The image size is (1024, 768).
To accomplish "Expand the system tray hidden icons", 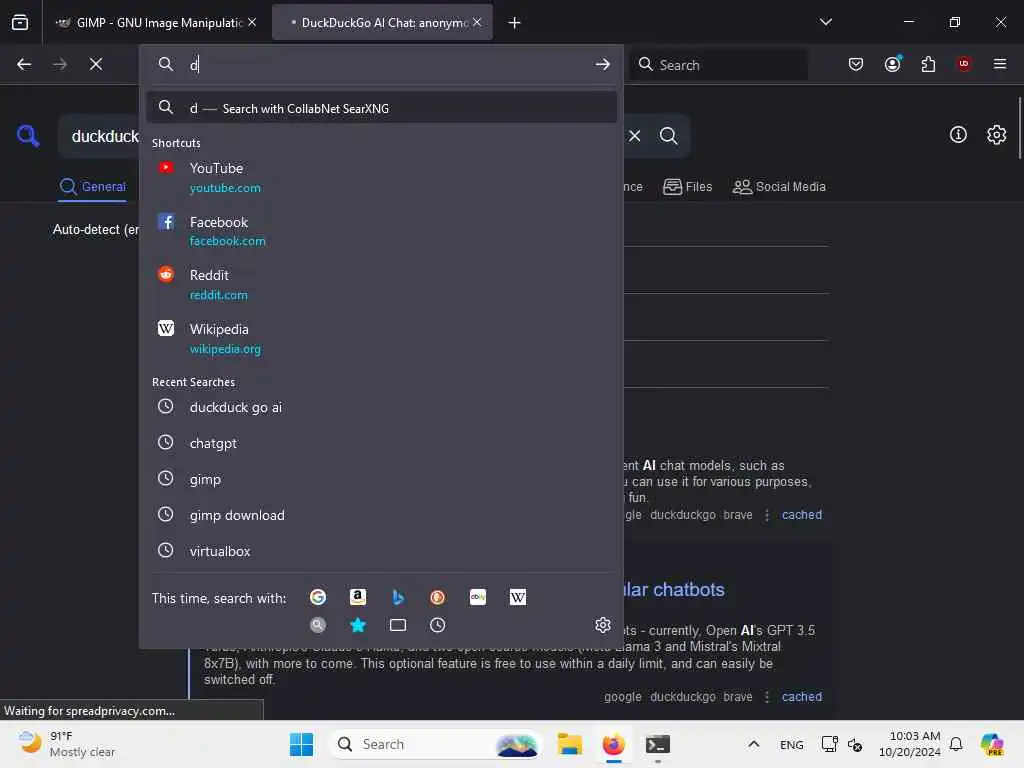I will [753, 744].
